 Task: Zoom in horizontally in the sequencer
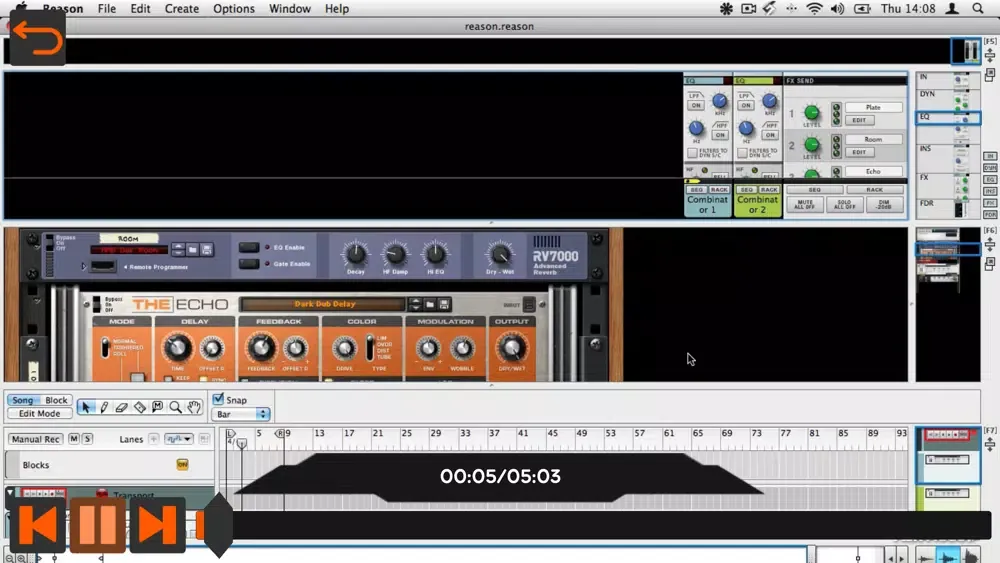click(21, 559)
